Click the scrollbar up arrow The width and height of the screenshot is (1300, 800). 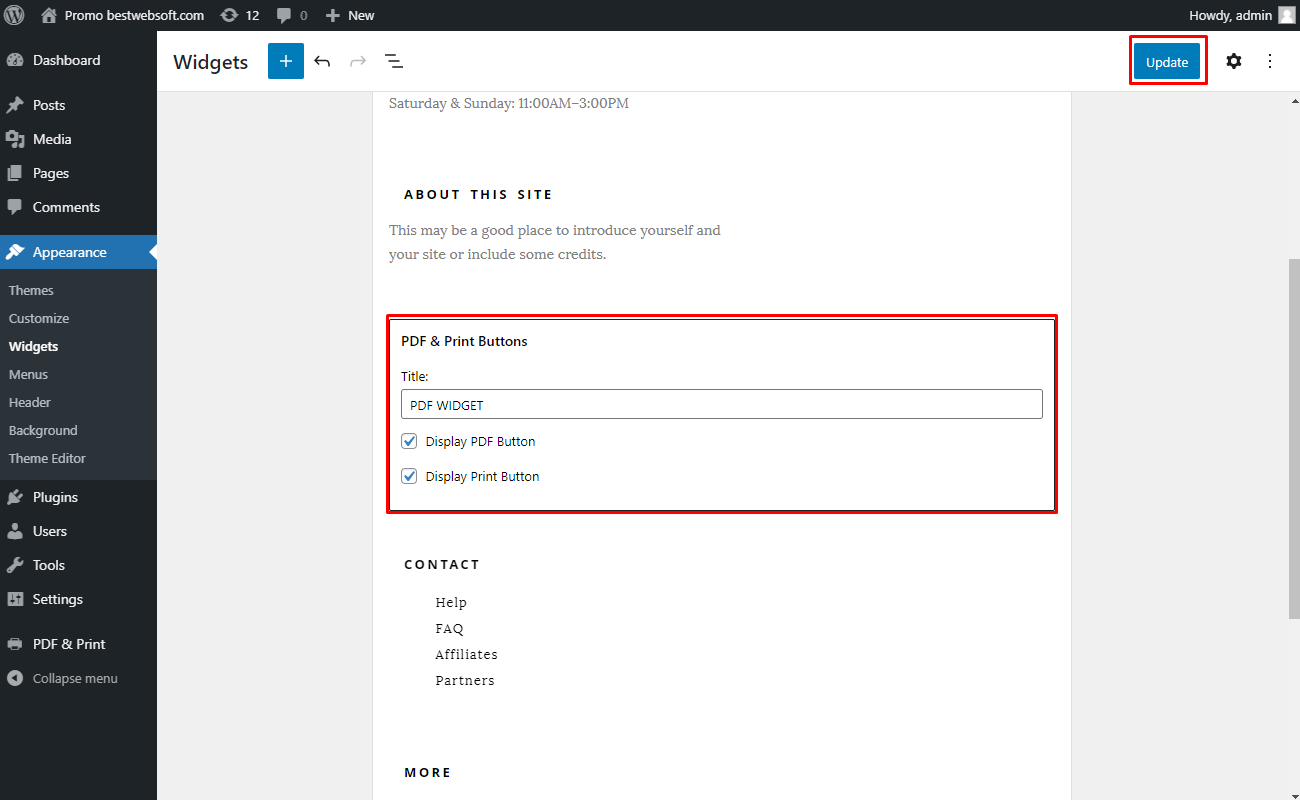point(1294,101)
